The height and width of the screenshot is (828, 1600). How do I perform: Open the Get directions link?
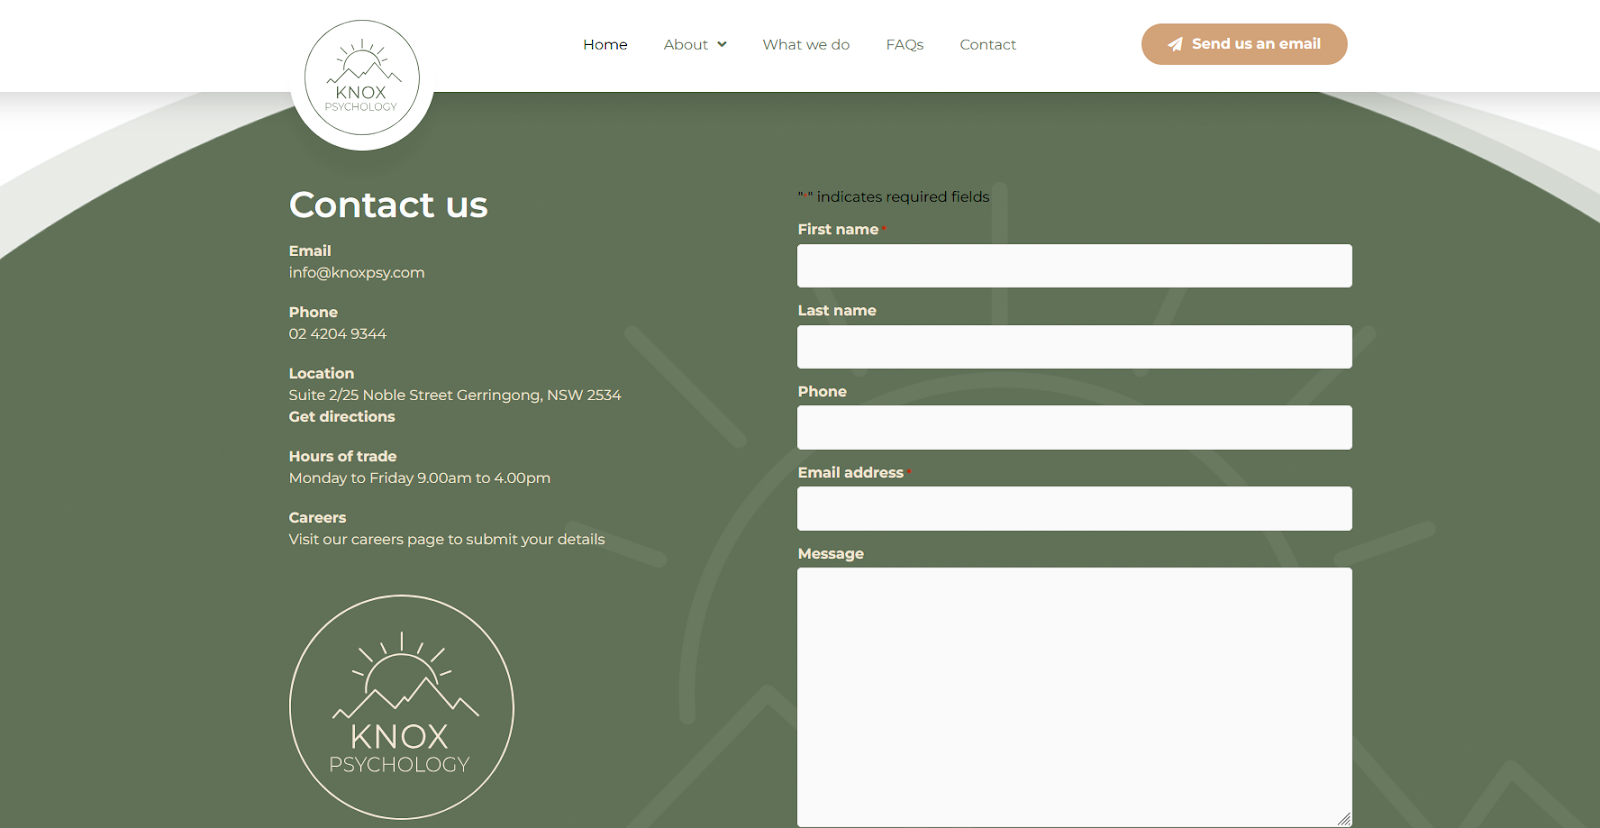[x=342, y=417]
